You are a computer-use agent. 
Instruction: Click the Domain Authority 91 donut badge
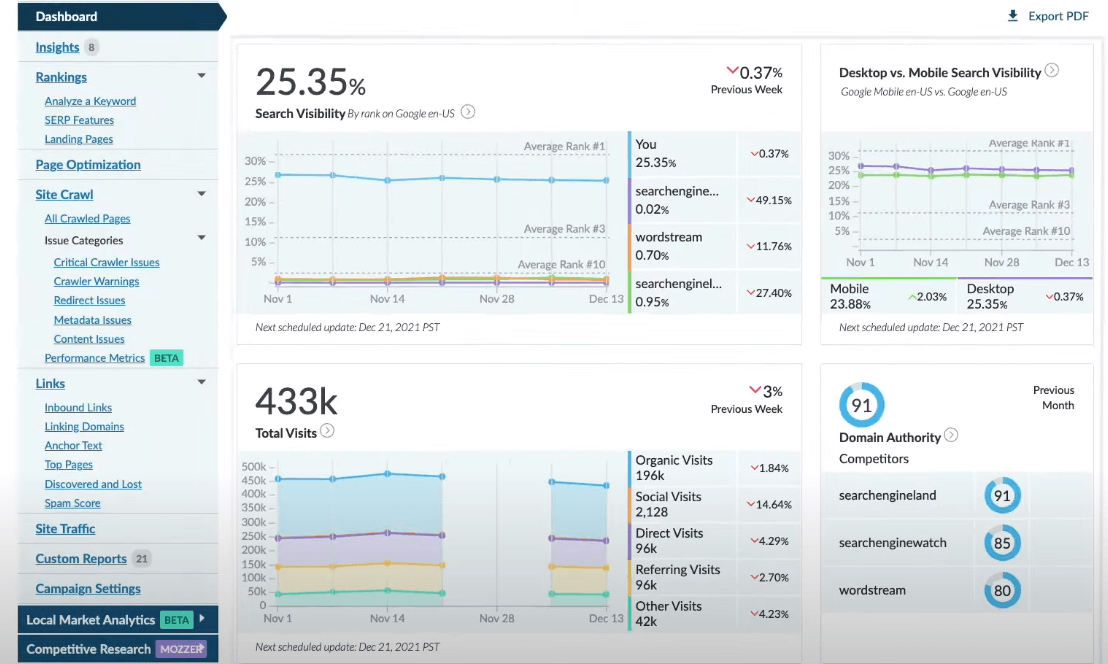(x=861, y=405)
